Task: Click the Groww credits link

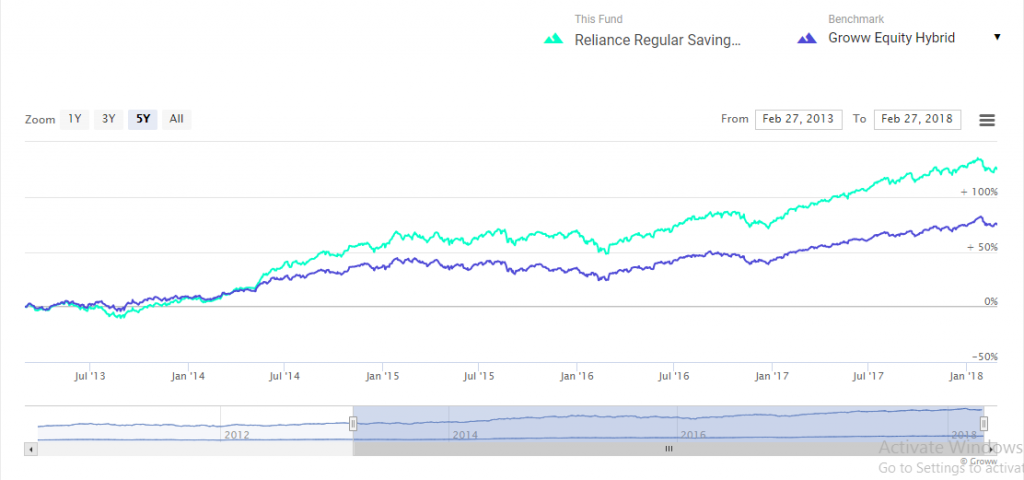Action: pyautogui.click(x=978, y=462)
